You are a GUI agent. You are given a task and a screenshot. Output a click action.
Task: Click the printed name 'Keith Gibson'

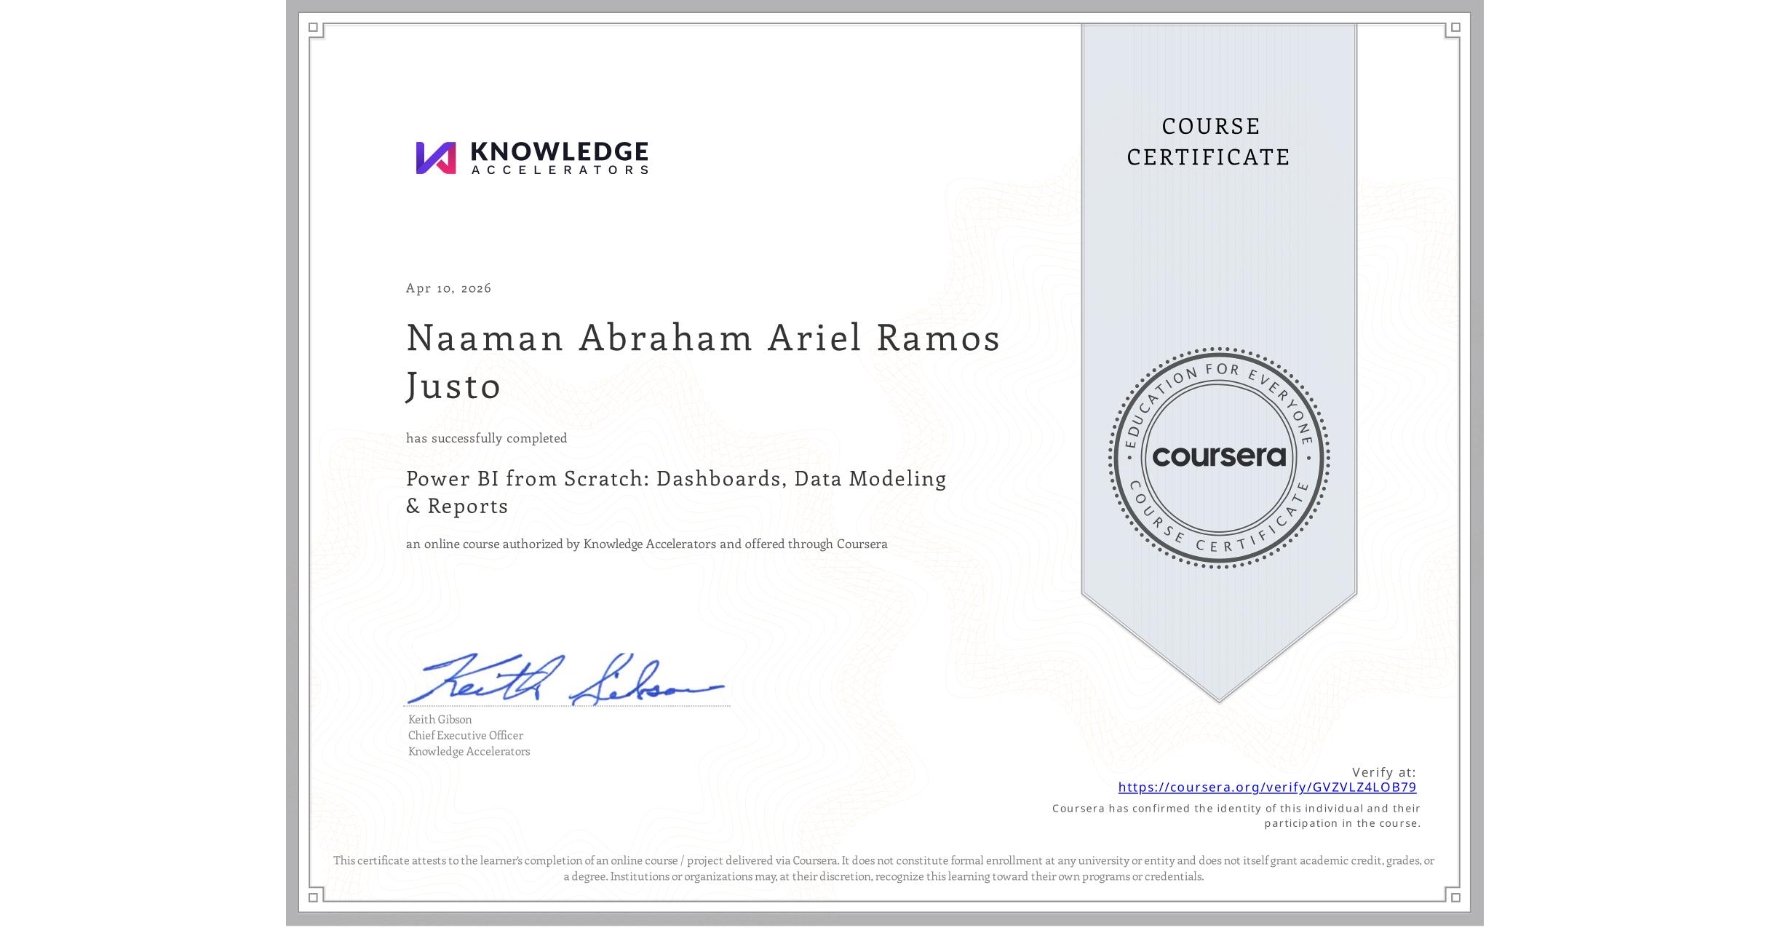click(440, 719)
